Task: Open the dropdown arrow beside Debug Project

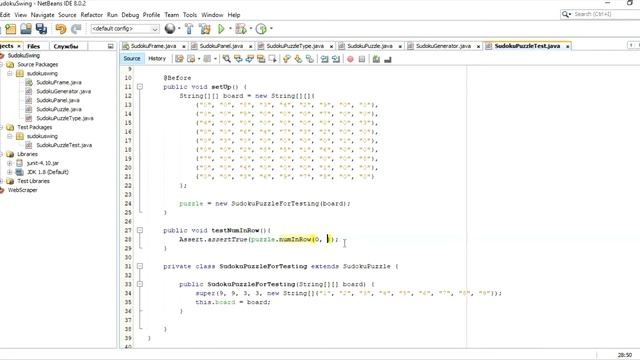Action: [250, 29]
